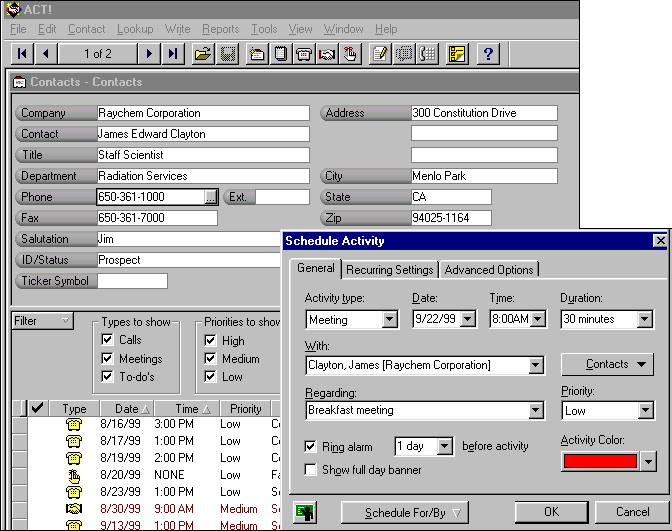Image resolution: width=672 pixels, height=531 pixels.
Task: Sort by the Time column header
Action: coord(187,408)
